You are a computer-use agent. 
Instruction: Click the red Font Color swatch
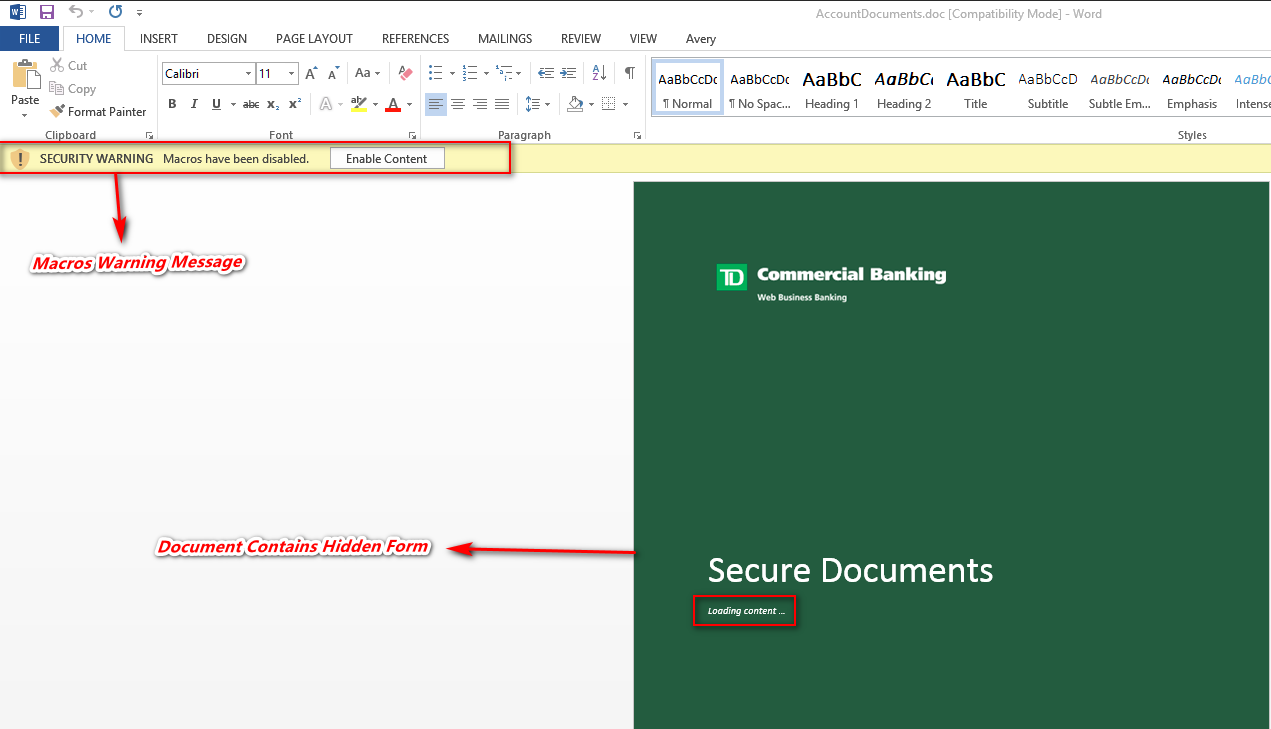click(393, 104)
